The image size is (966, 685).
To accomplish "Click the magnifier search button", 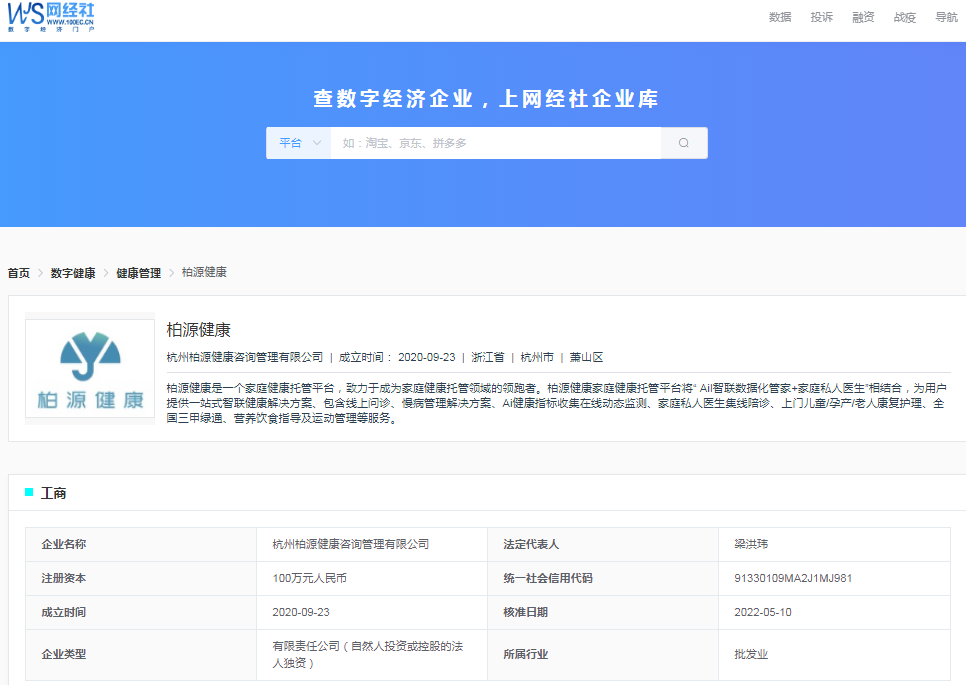I will point(684,143).
